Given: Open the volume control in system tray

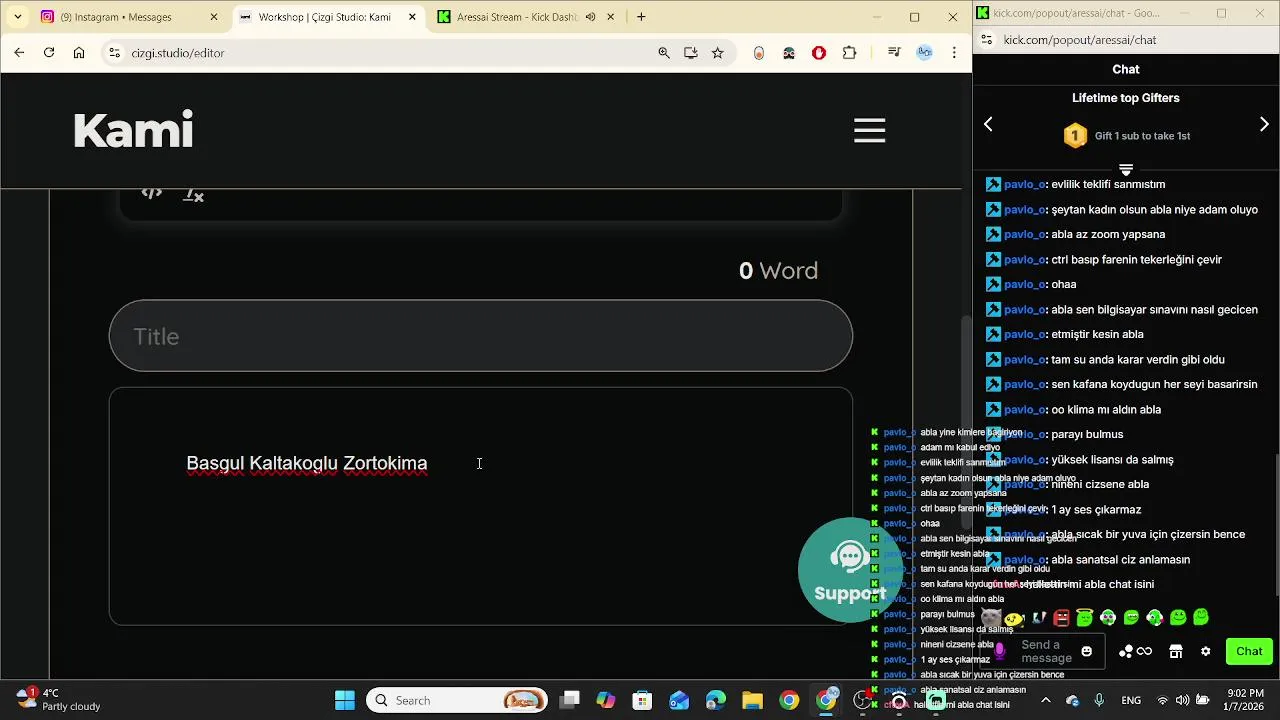Looking at the screenshot, I should click(1183, 700).
